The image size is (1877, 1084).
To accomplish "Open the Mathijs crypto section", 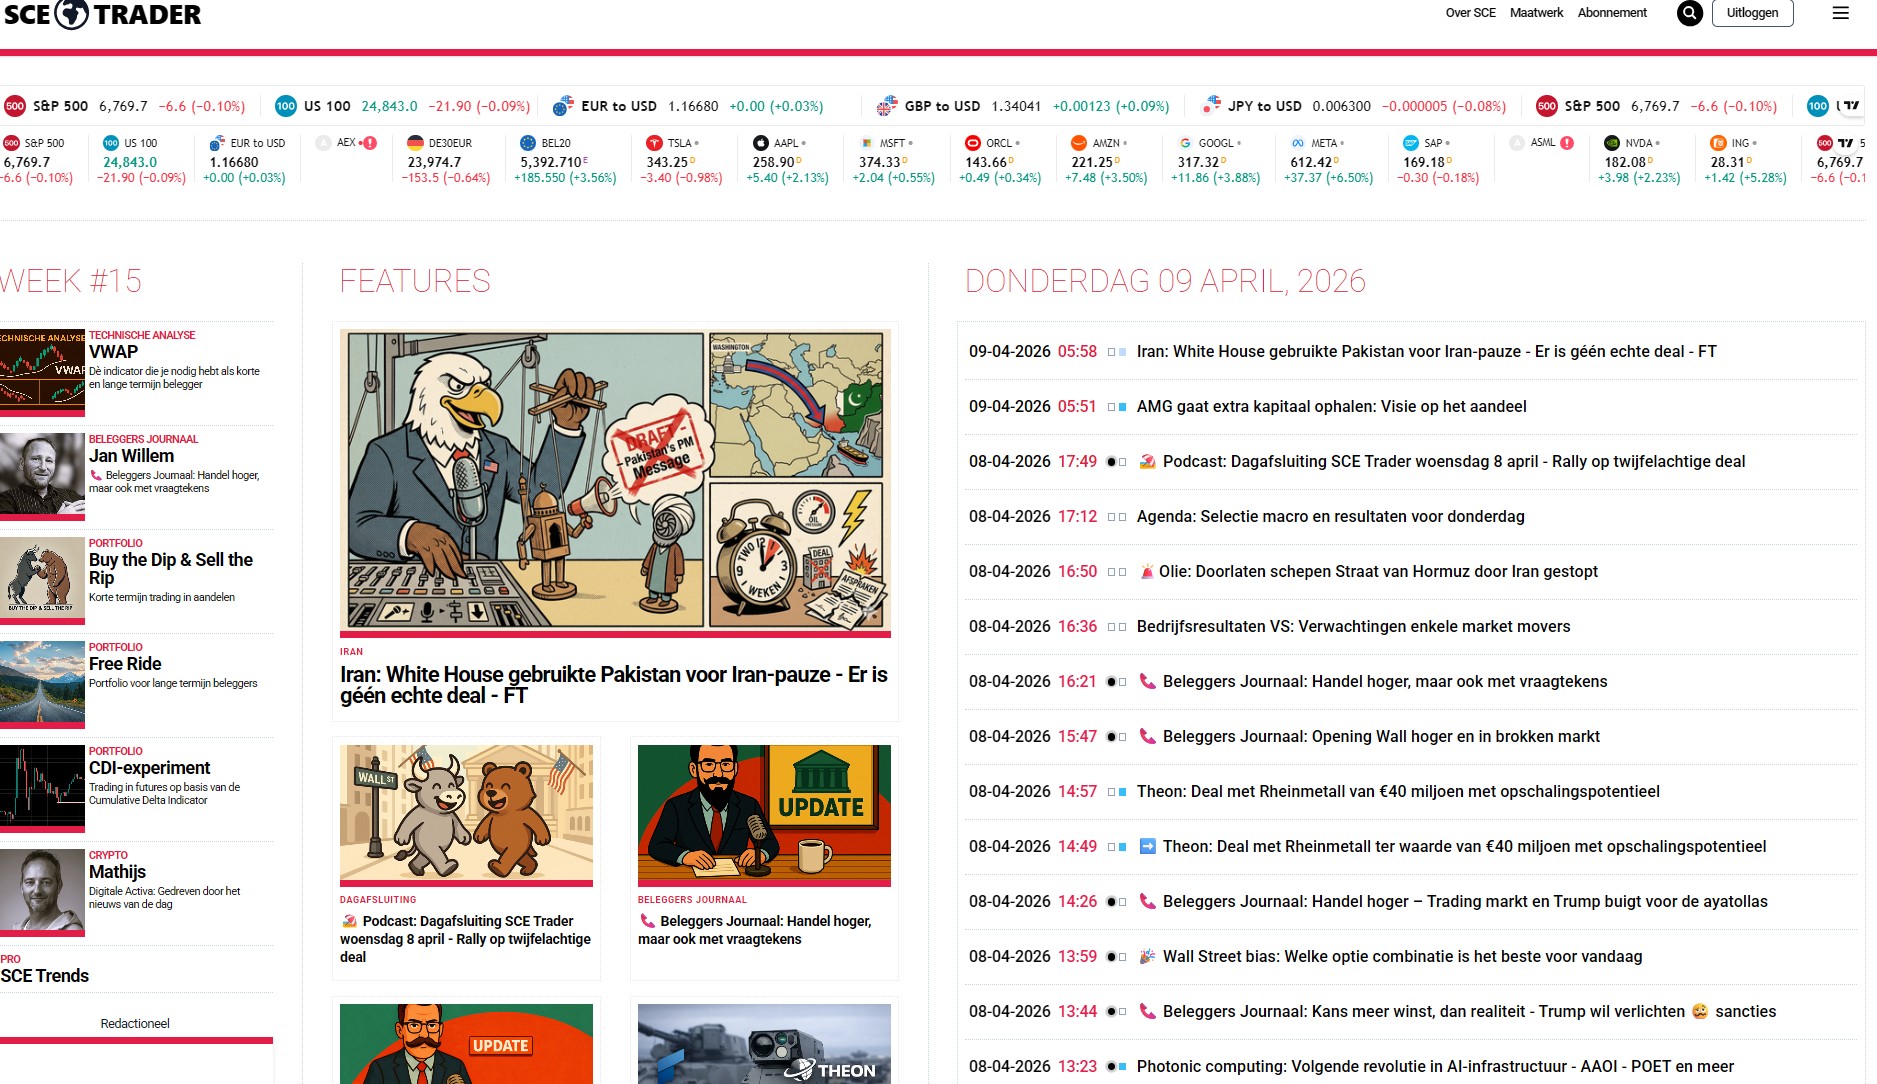I will point(117,872).
